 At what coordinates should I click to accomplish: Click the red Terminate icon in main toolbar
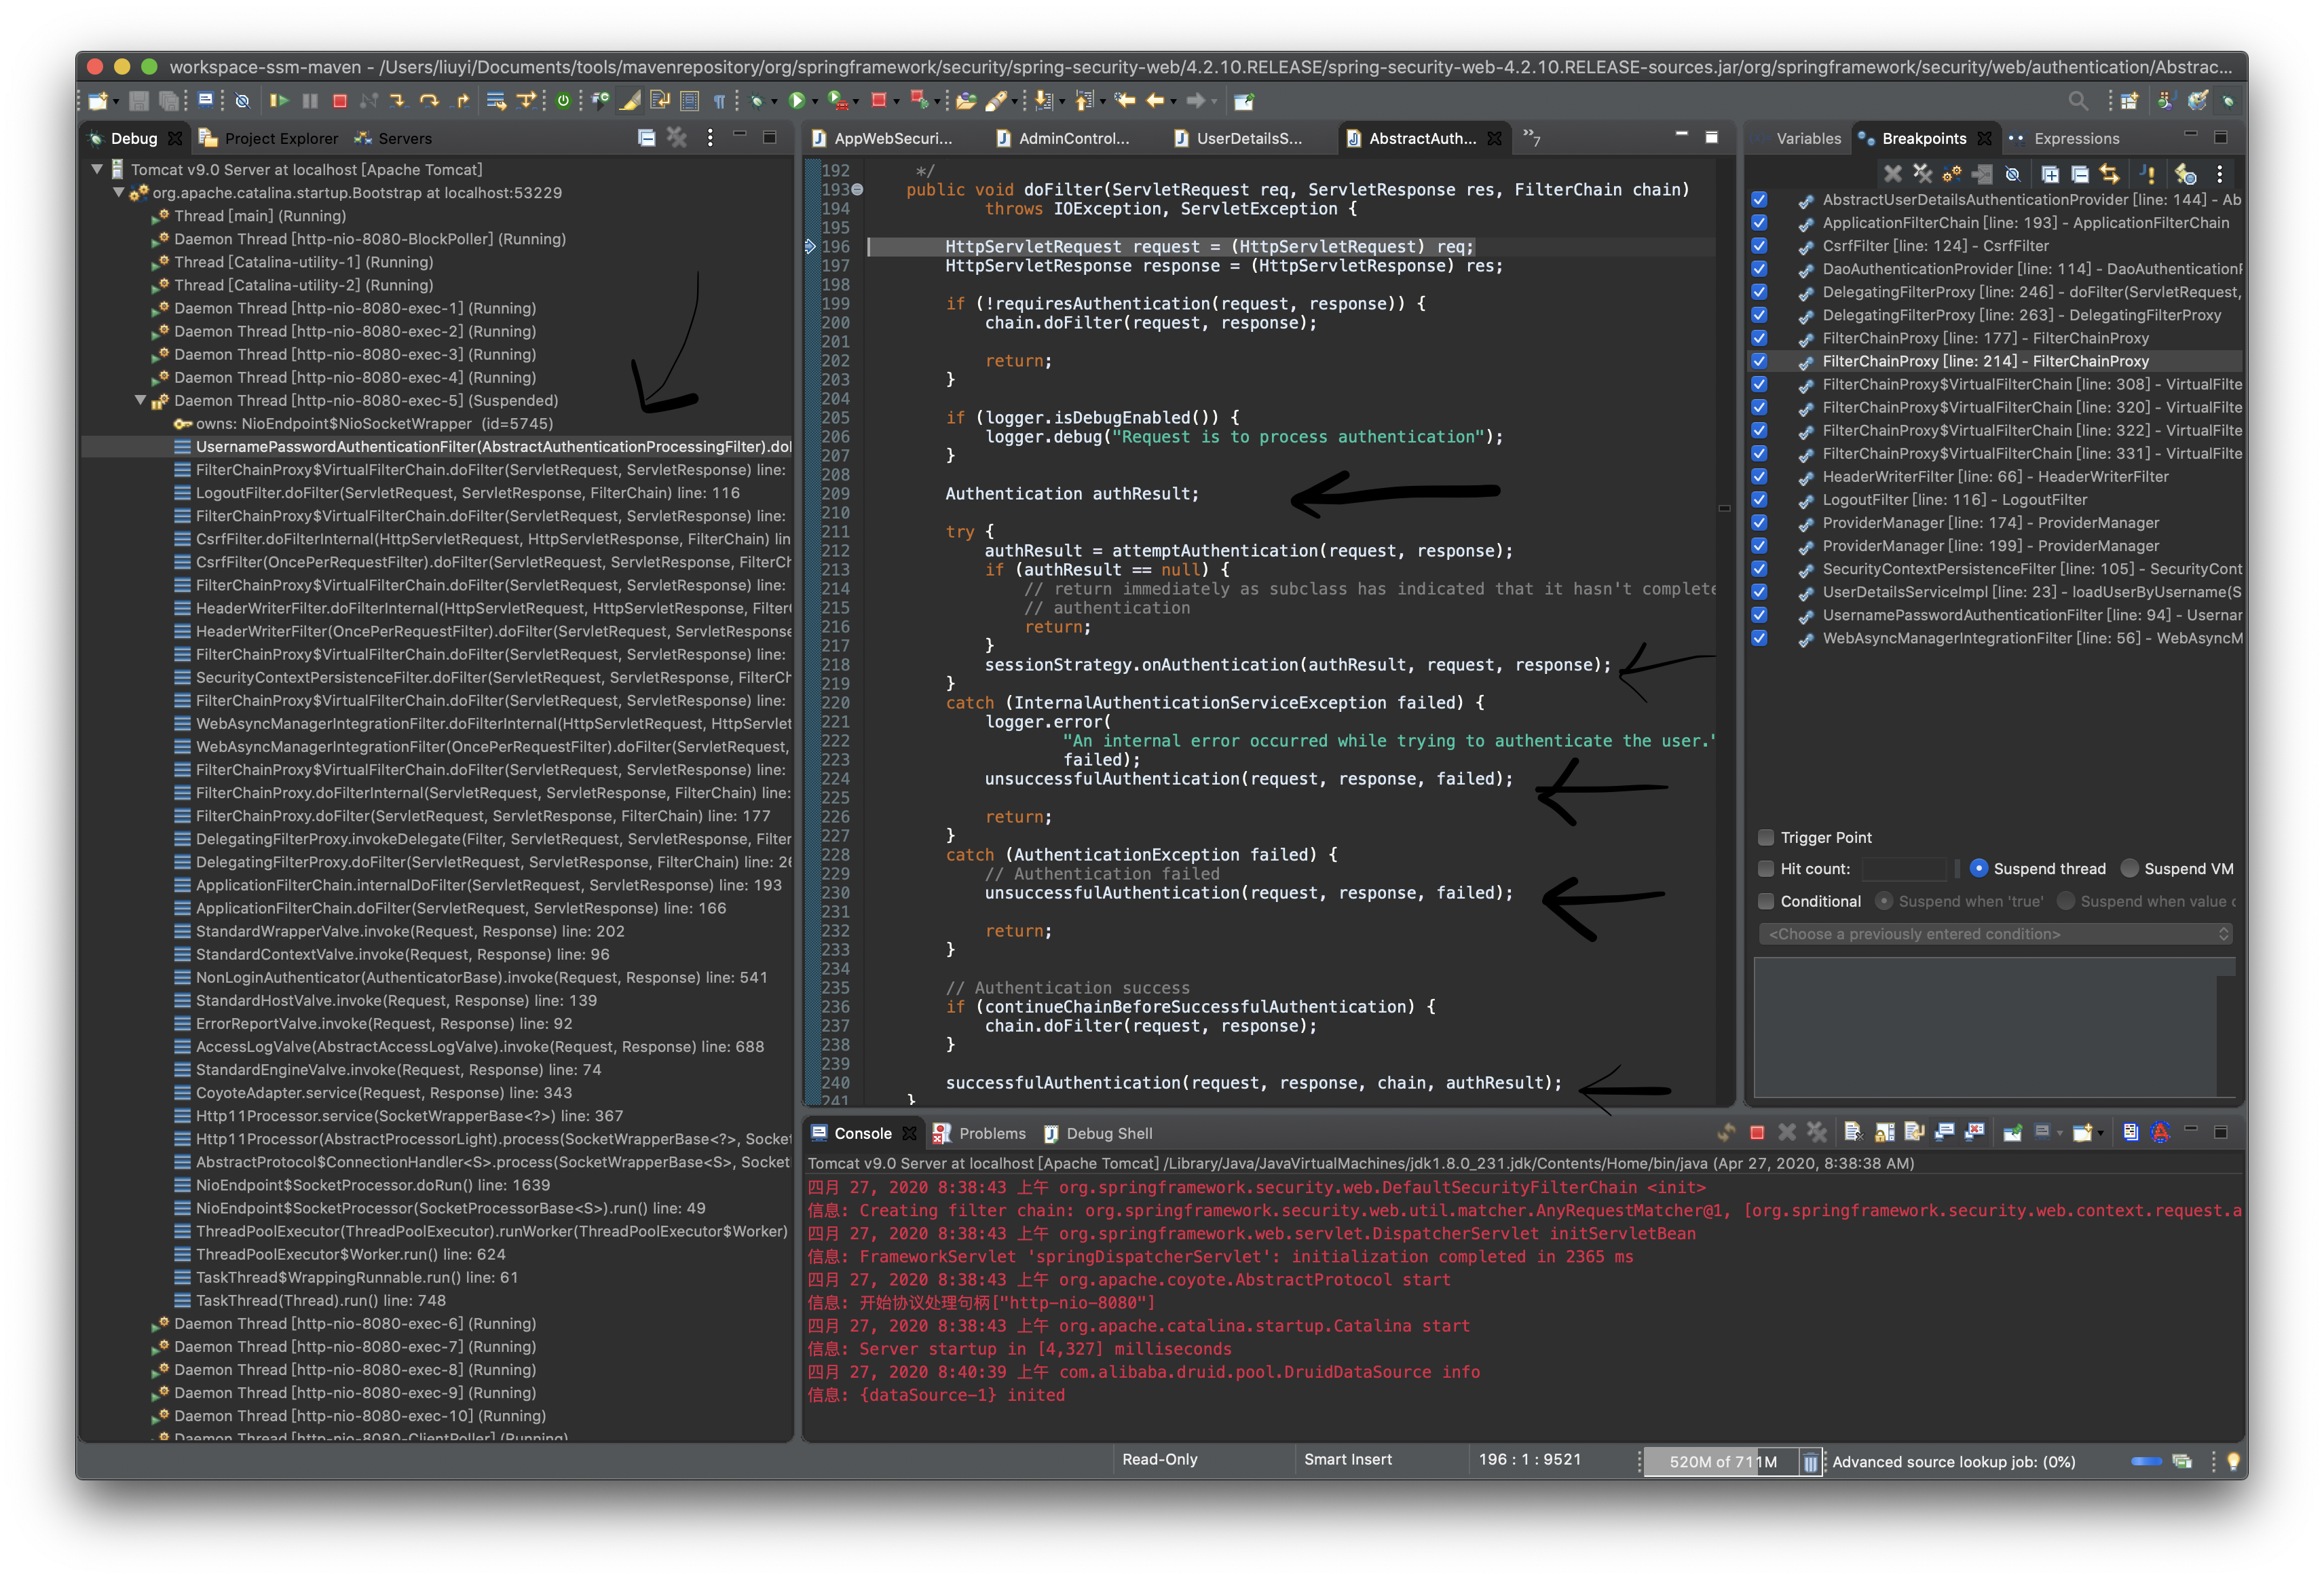tap(340, 101)
